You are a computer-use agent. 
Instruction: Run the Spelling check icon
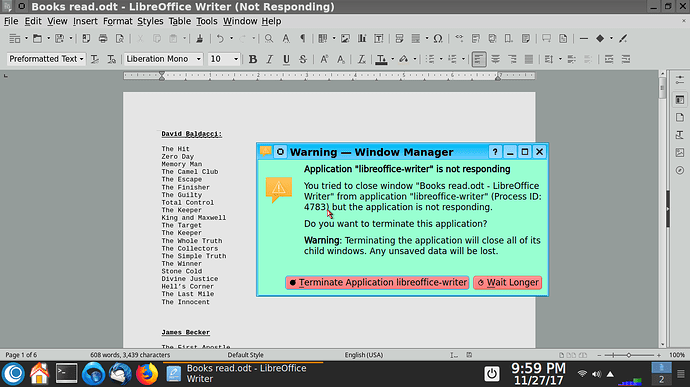point(286,39)
